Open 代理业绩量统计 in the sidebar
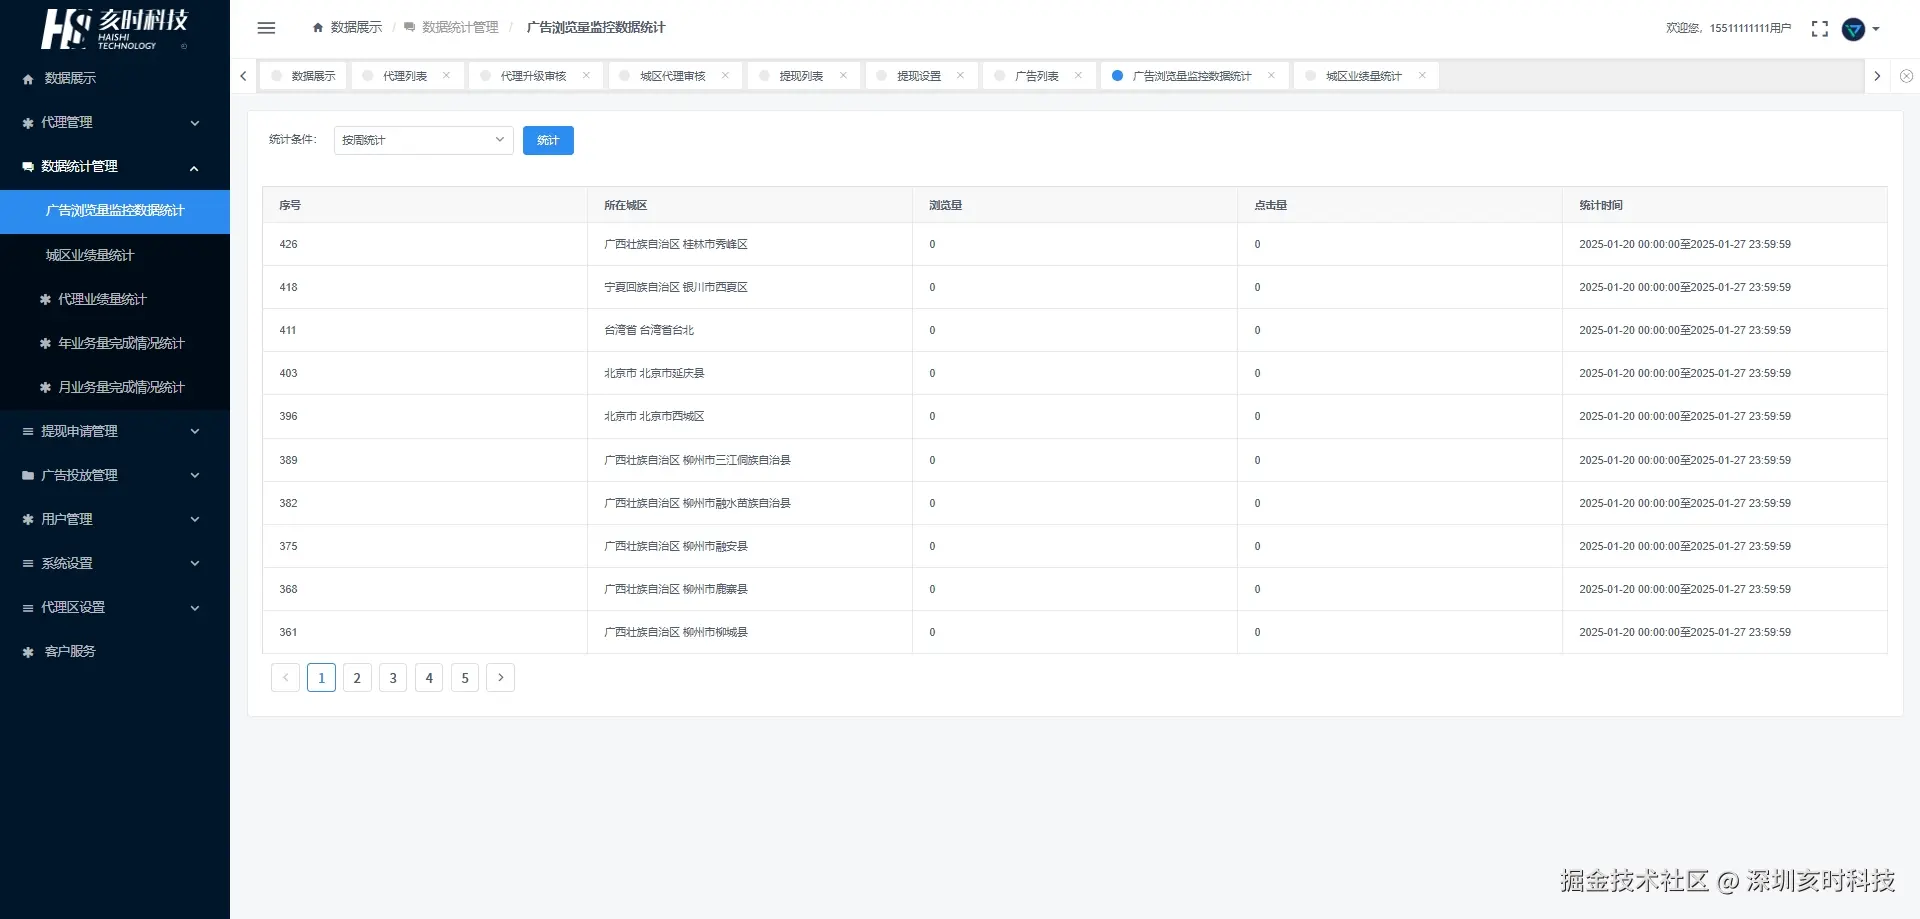This screenshot has height=919, width=1920. (x=115, y=299)
